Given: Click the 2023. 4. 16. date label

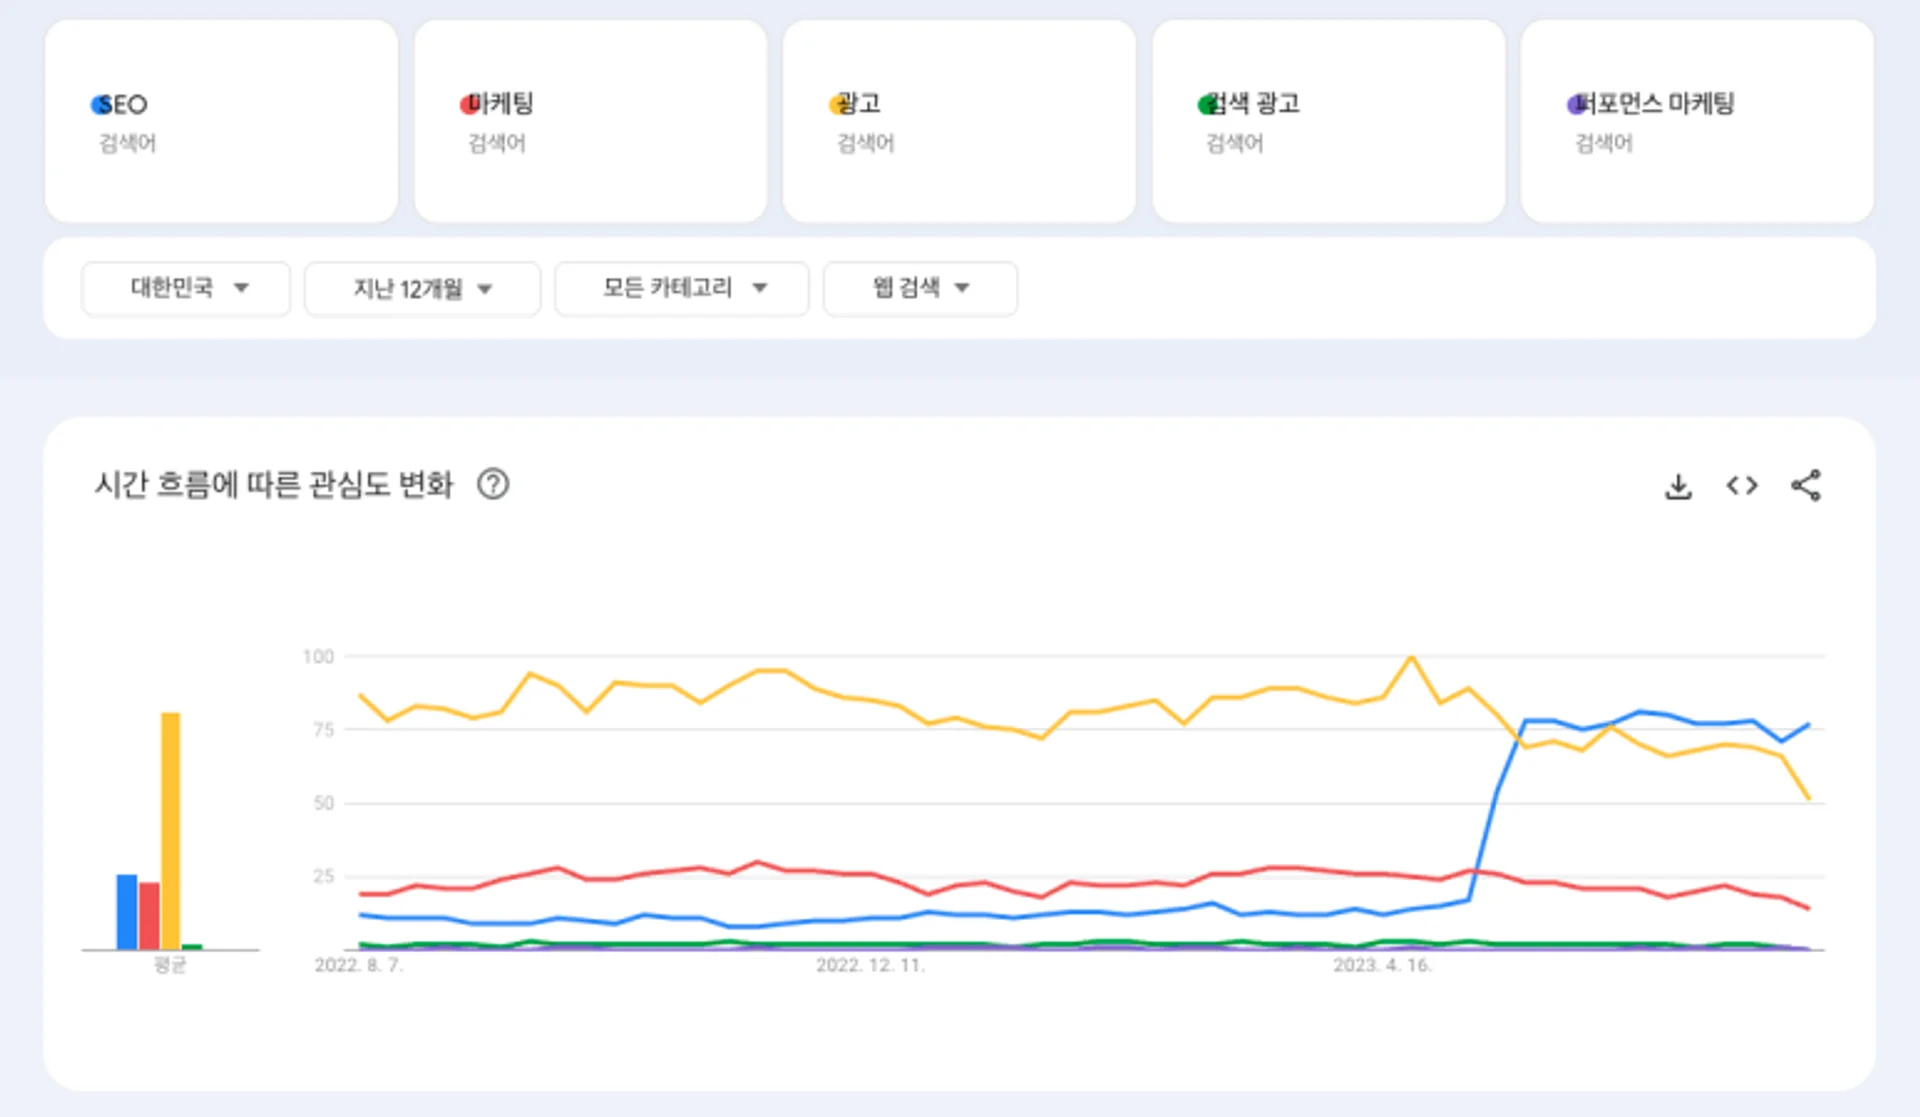Looking at the screenshot, I should point(1384,966).
